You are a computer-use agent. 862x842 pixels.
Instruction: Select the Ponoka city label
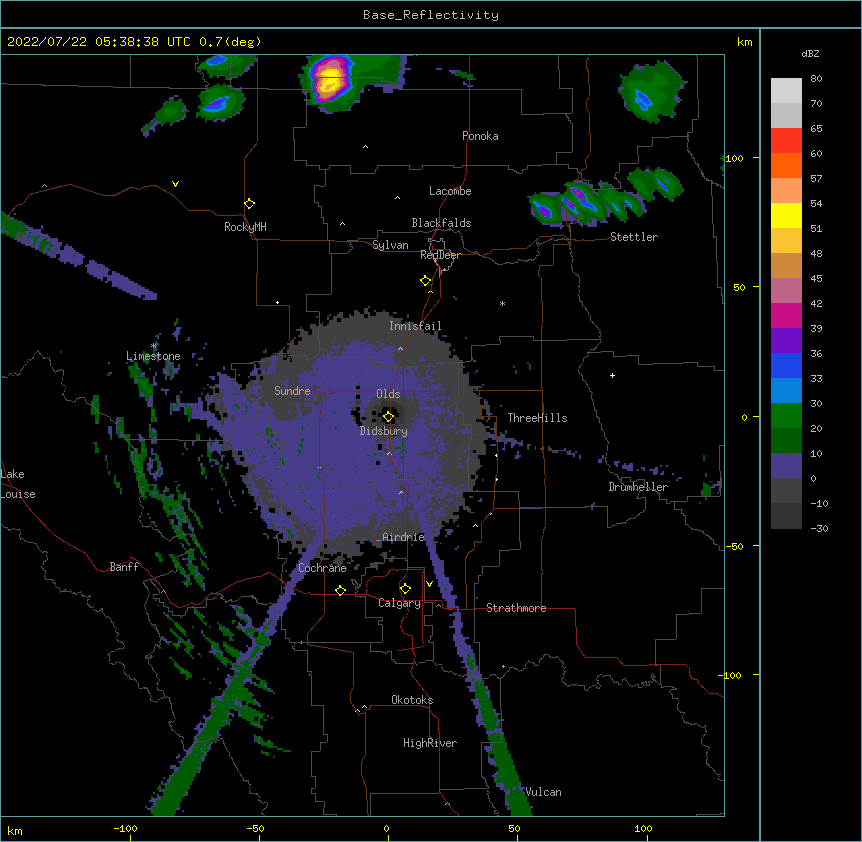pyautogui.click(x=480, y=136)
